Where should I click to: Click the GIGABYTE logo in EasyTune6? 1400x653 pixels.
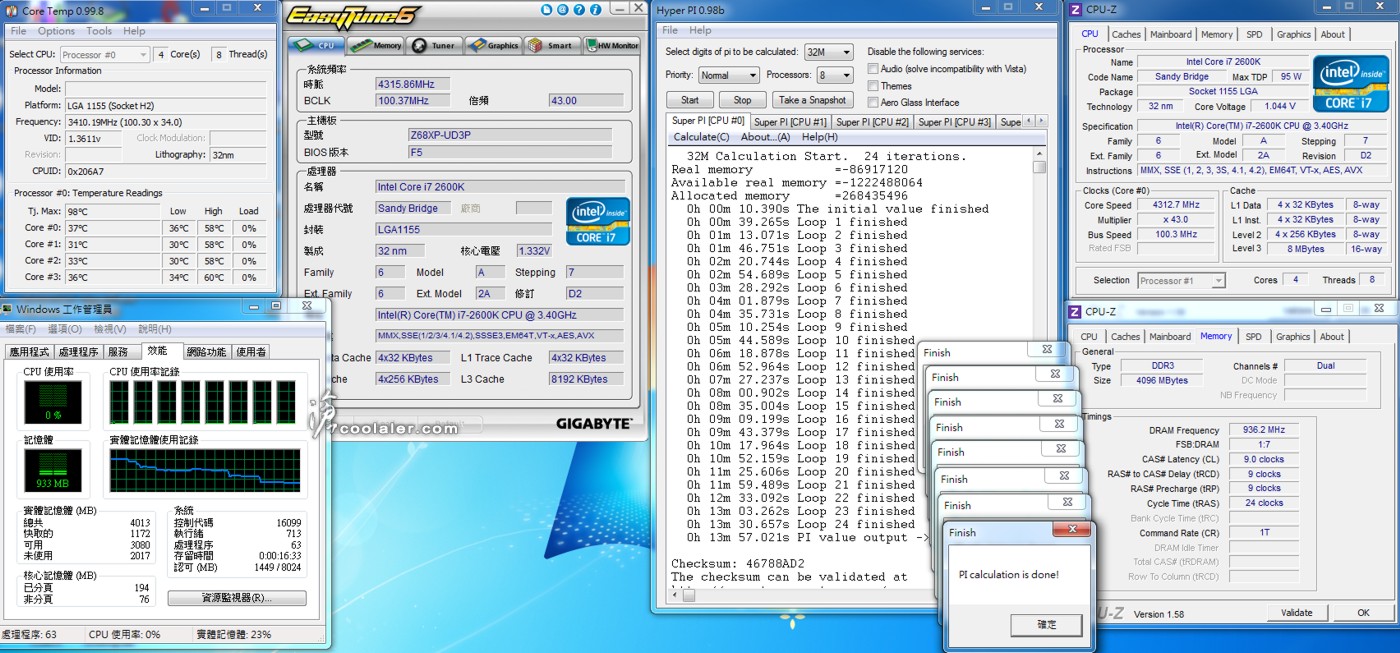coord(594,423)
